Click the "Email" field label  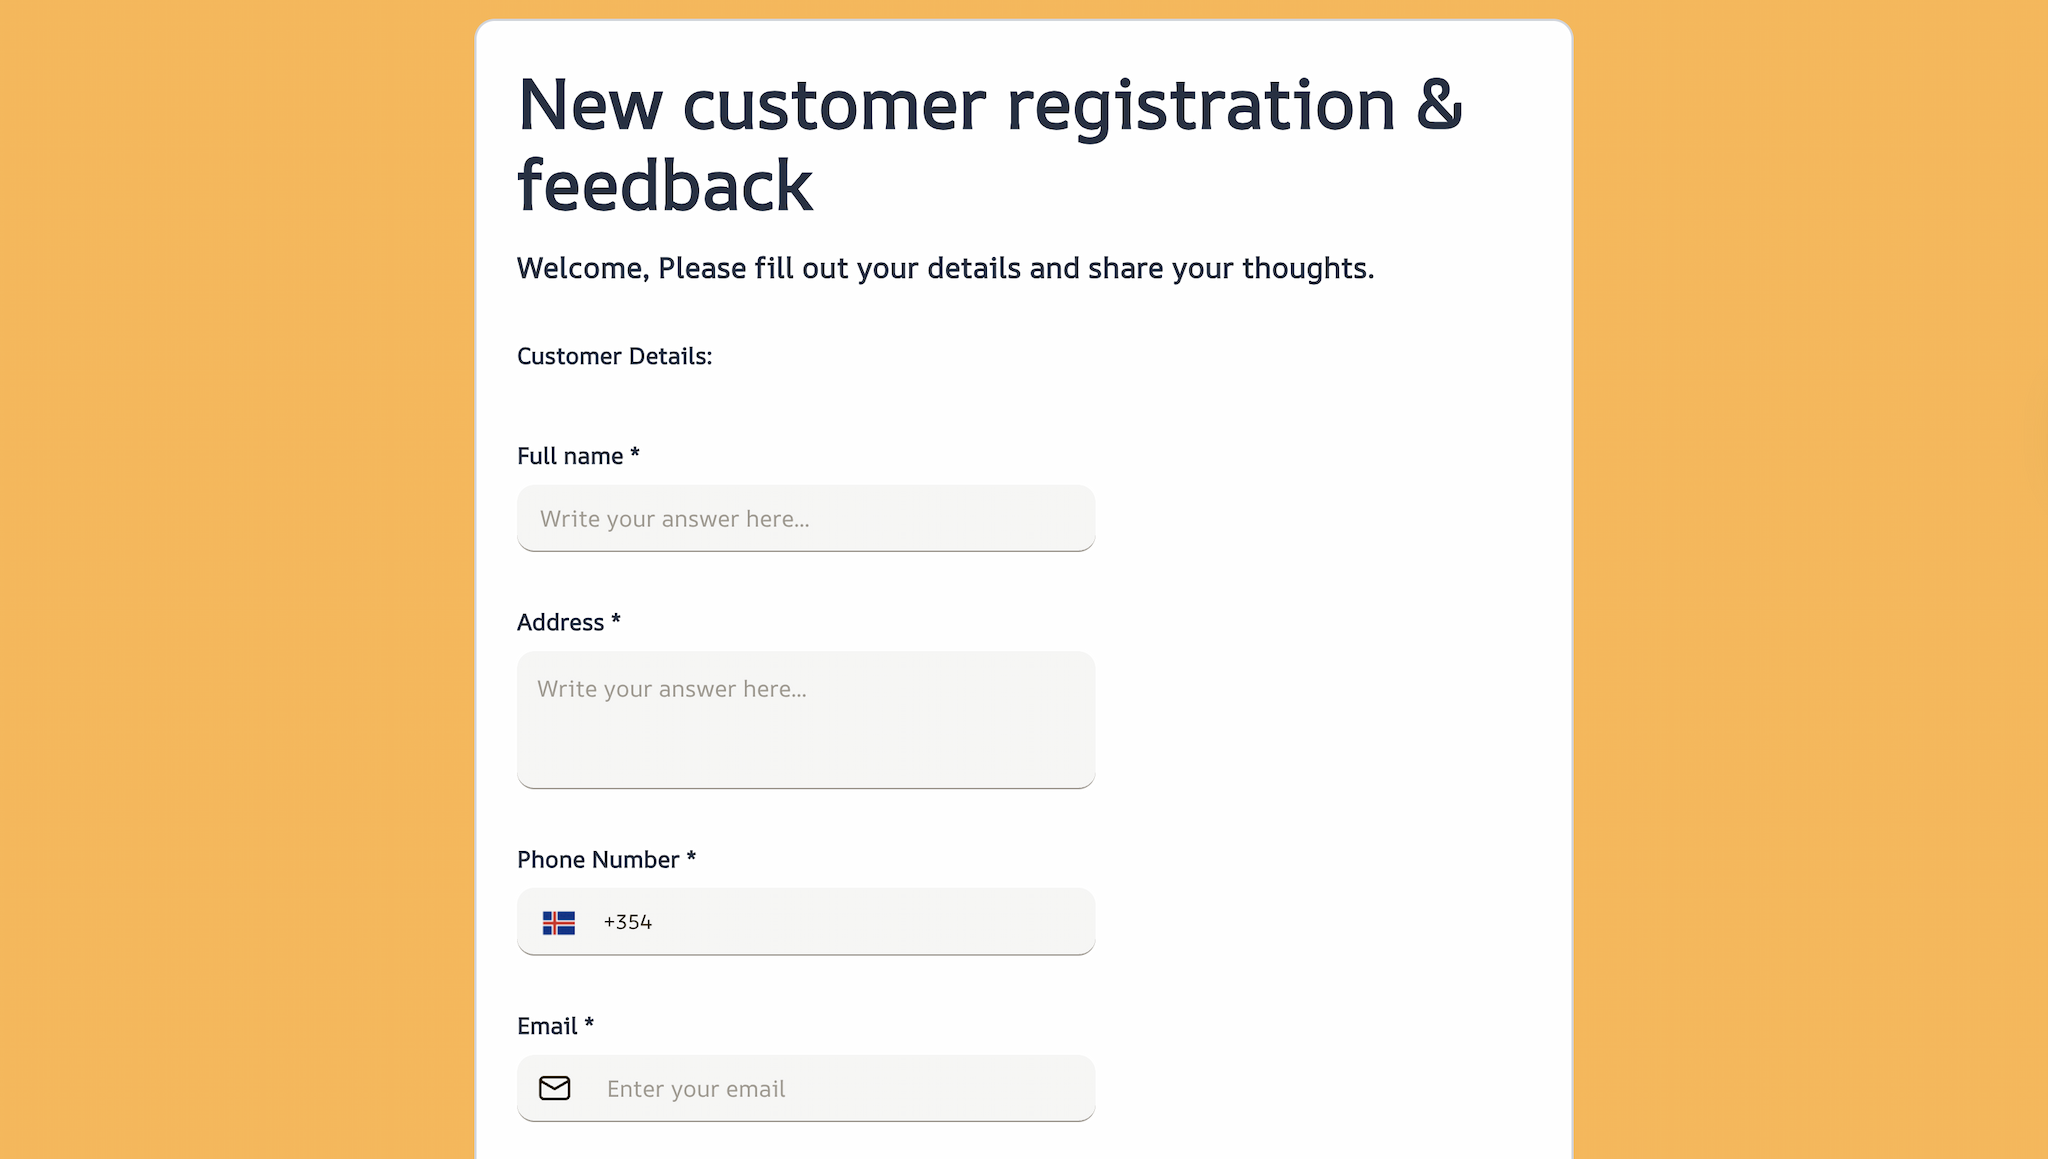[547, 1027]
